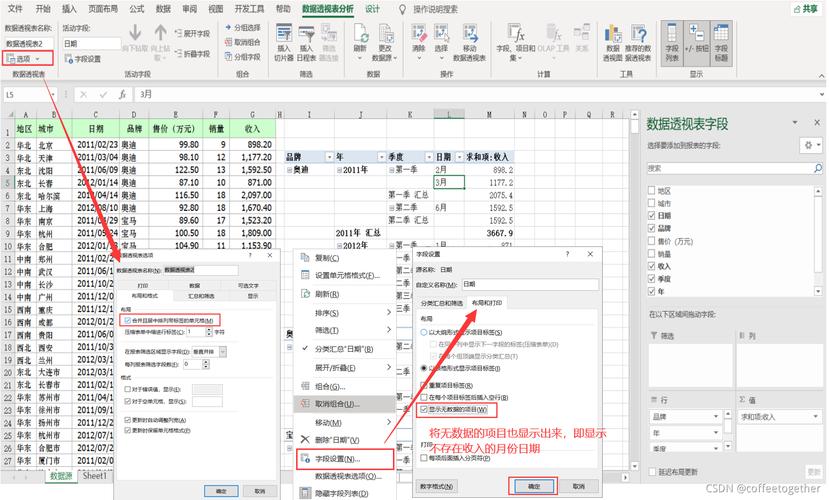Viewport: 829px width, 500px height.
Task: Click the 插入日程表 (Insert Timeline) icon
Action: tap(307, 42)
